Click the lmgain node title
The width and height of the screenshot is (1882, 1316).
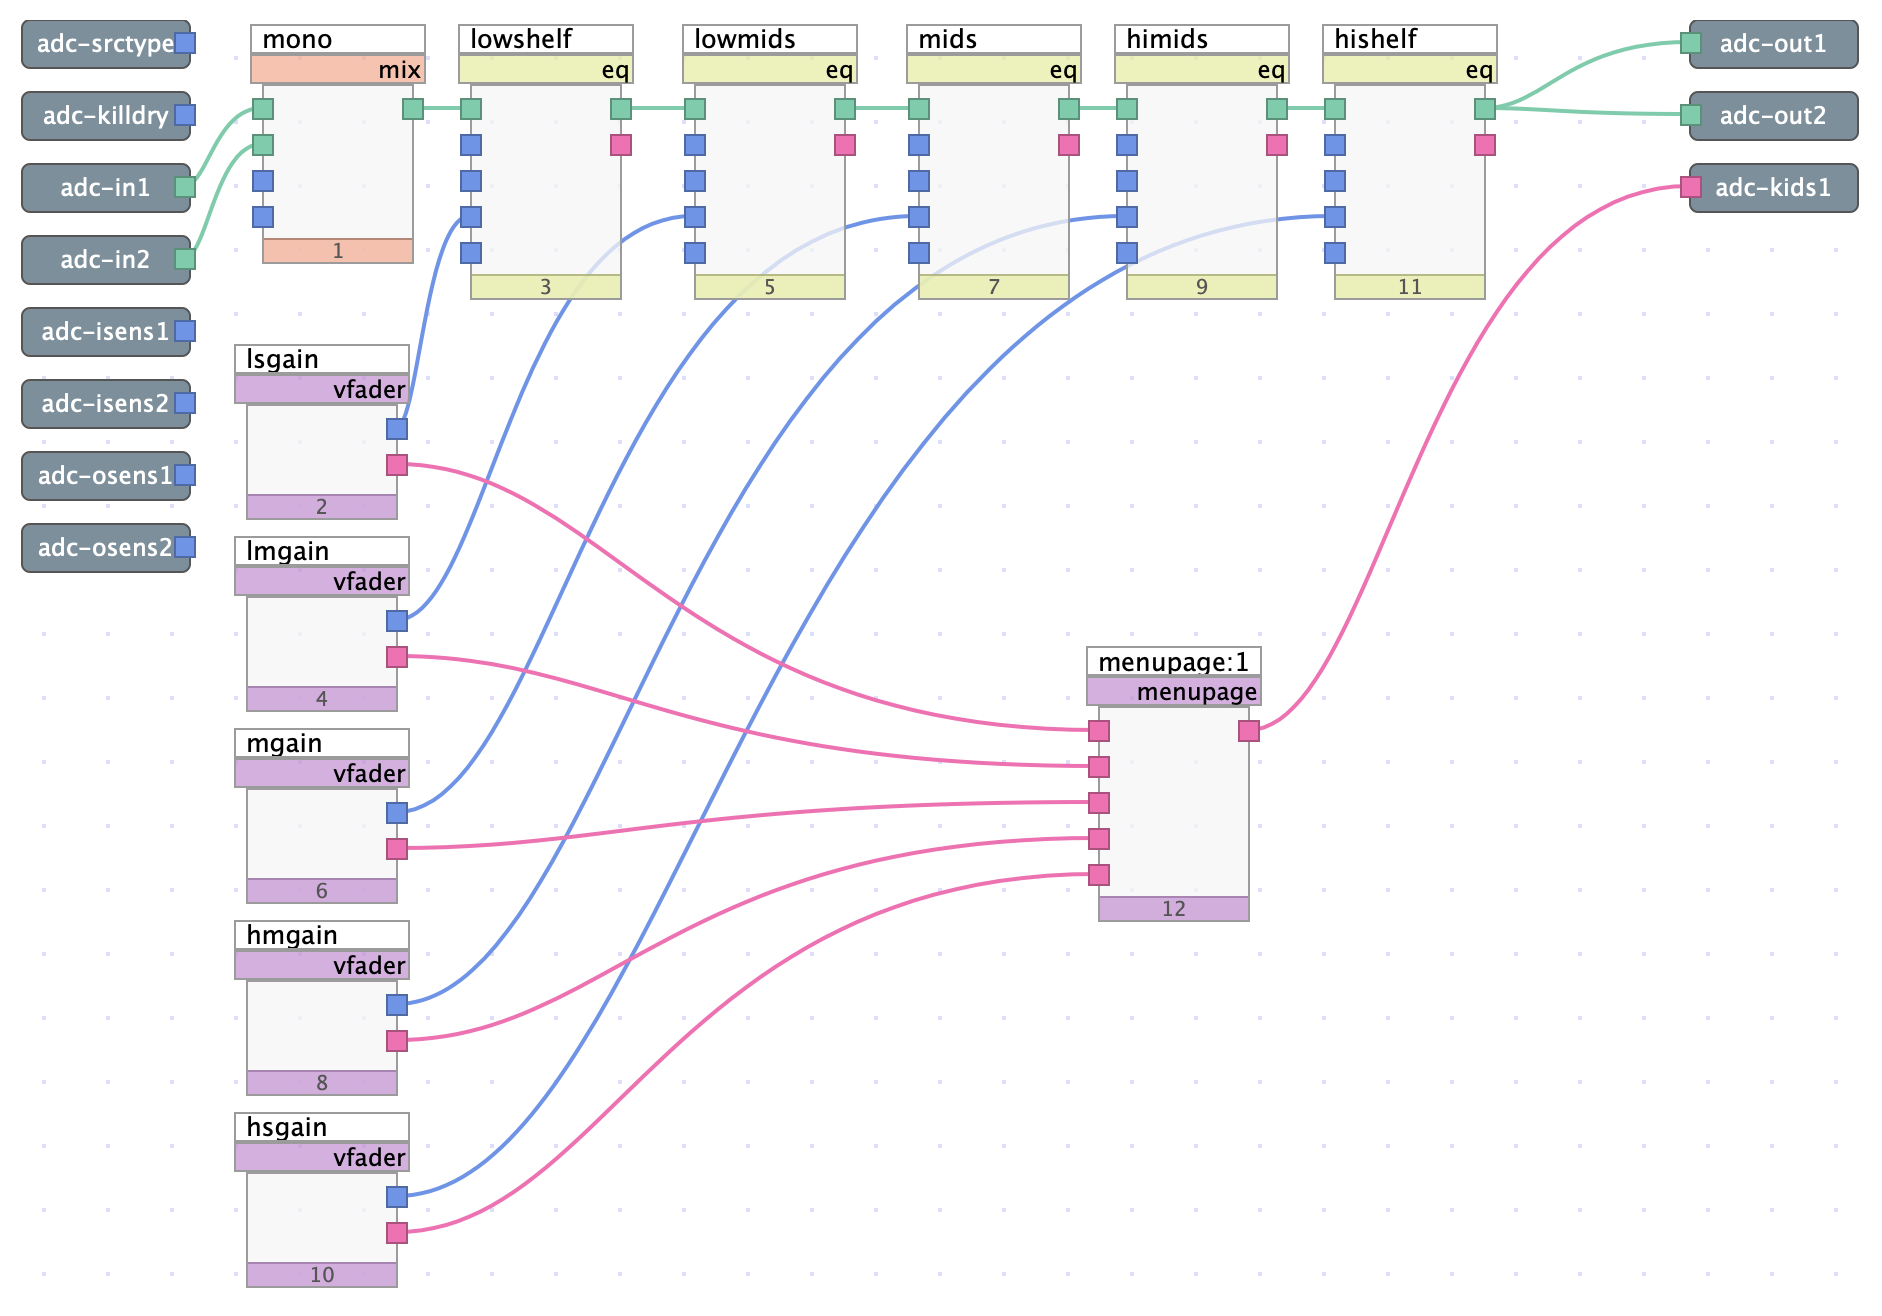tap(322, 551)
